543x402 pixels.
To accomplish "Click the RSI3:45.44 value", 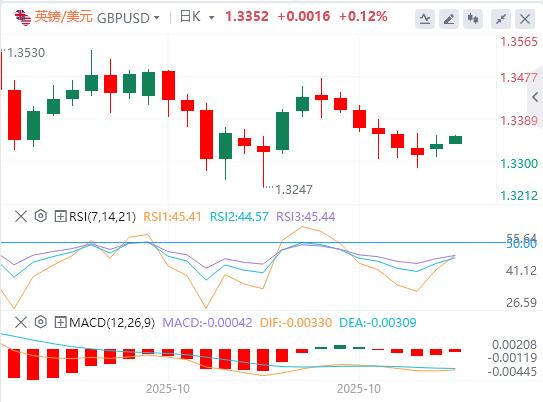I will tap(305, 217).
